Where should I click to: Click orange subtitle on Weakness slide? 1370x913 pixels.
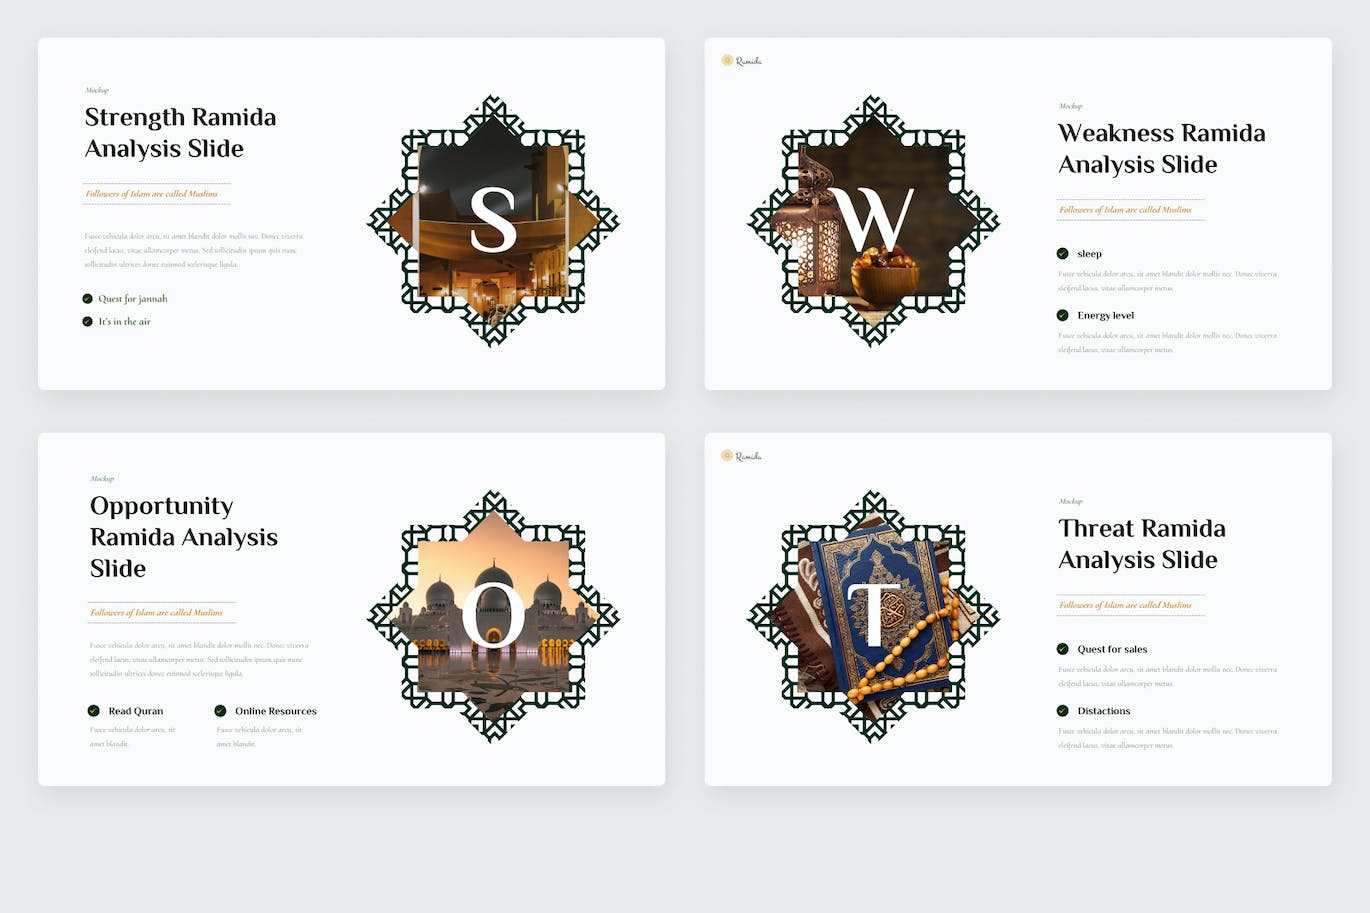tap(1126, 210)
